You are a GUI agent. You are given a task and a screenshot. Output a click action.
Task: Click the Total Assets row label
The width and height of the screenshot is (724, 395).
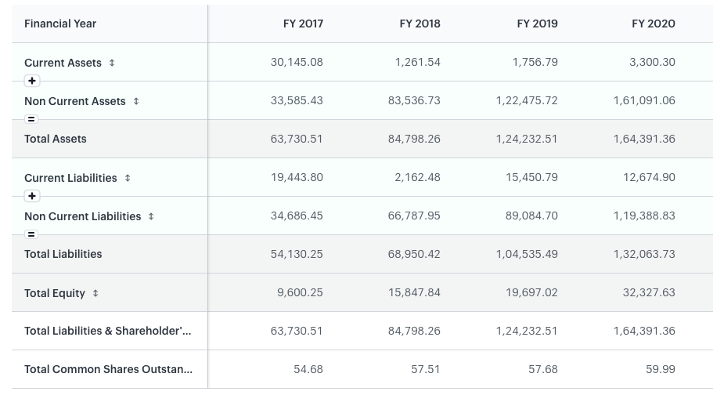[x=55, y=139]
